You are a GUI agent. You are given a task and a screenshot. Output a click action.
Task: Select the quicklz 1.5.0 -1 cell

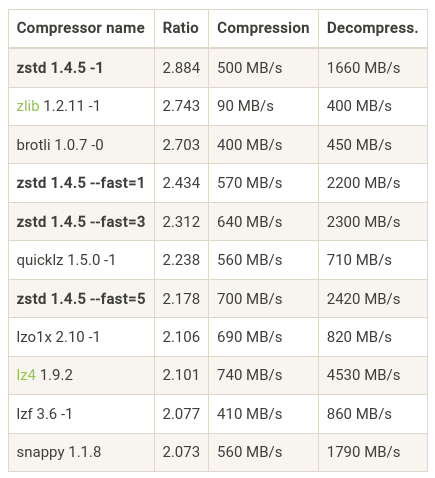[81, 260]
